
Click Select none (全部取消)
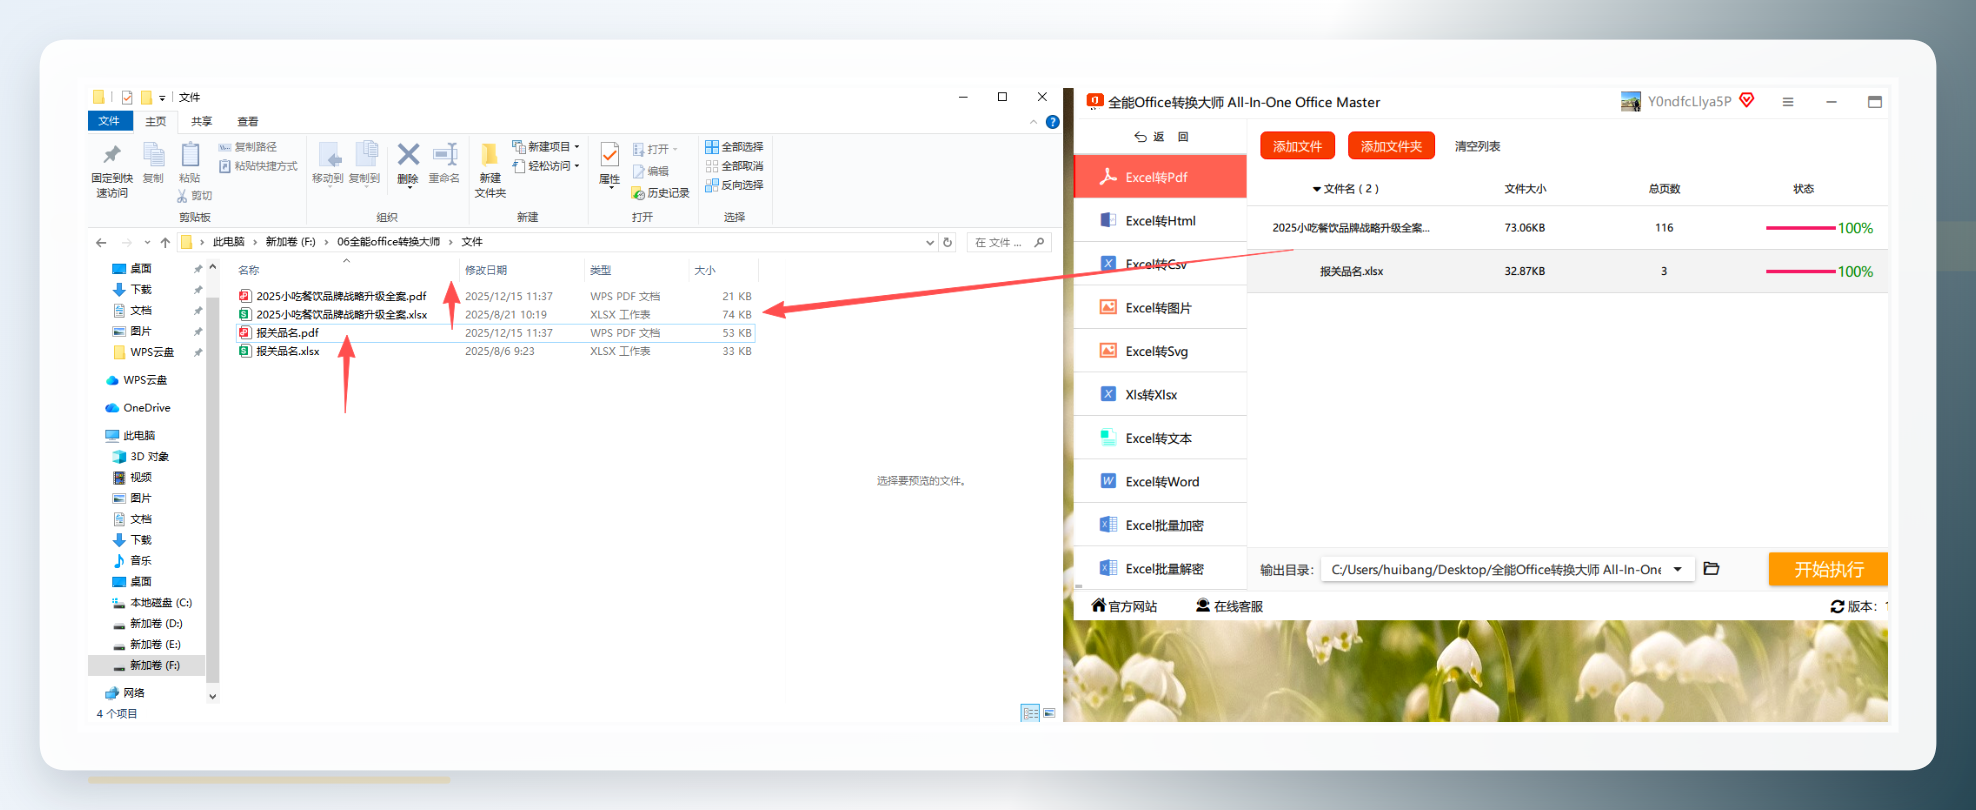[x=734, y=166]
